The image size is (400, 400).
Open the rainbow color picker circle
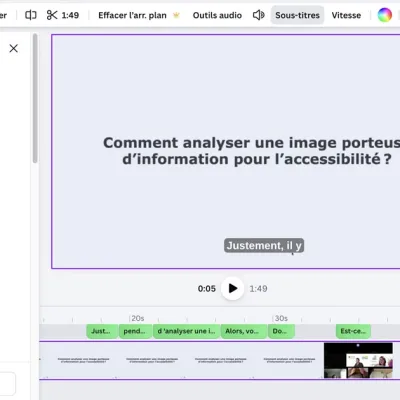[x=384, y=15]
